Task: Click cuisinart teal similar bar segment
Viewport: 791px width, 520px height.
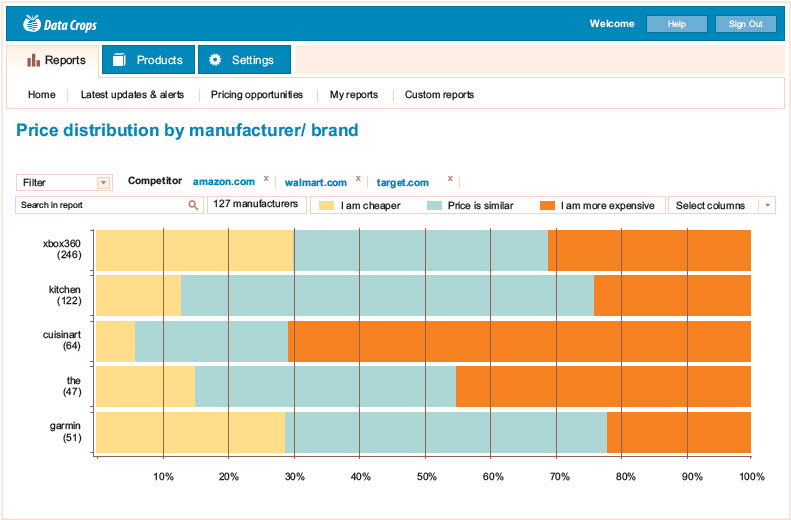Action: click(x=211, y=341)
